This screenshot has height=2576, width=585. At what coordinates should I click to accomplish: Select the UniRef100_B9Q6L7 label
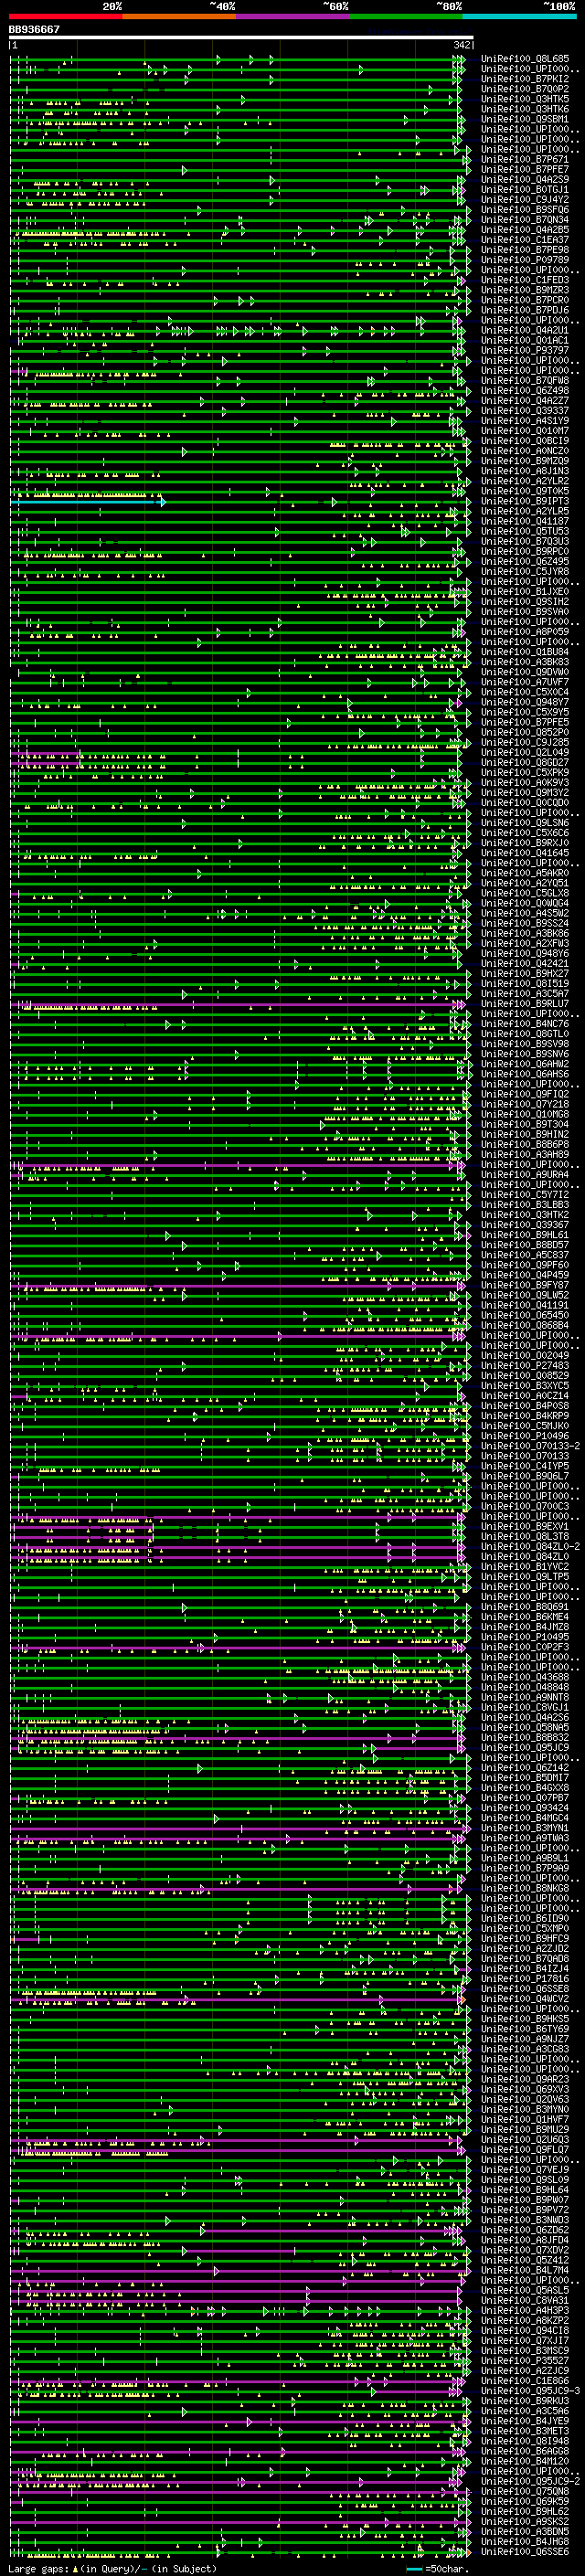point(524,1476)
